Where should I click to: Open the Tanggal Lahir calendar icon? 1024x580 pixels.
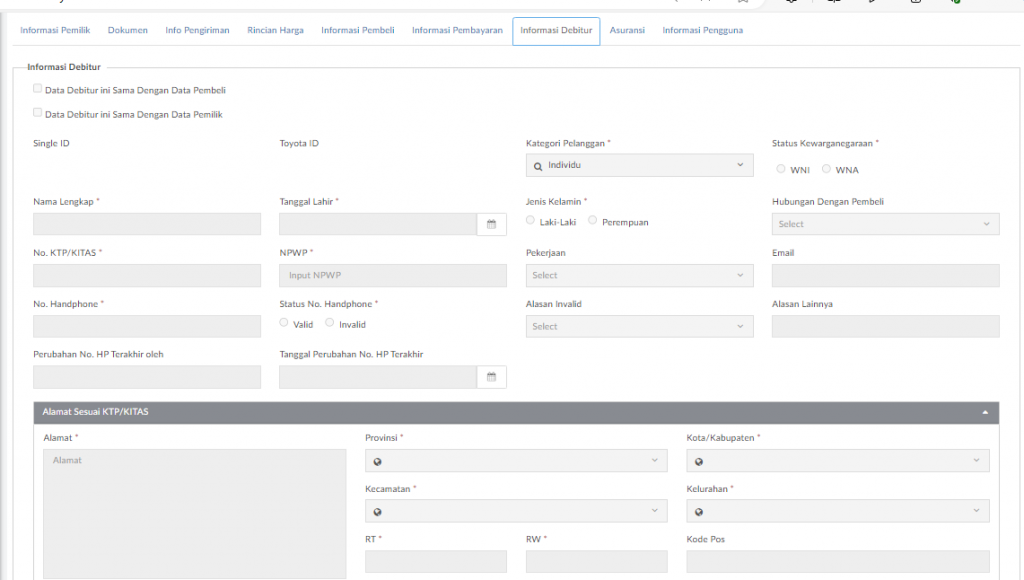(491, 224)
